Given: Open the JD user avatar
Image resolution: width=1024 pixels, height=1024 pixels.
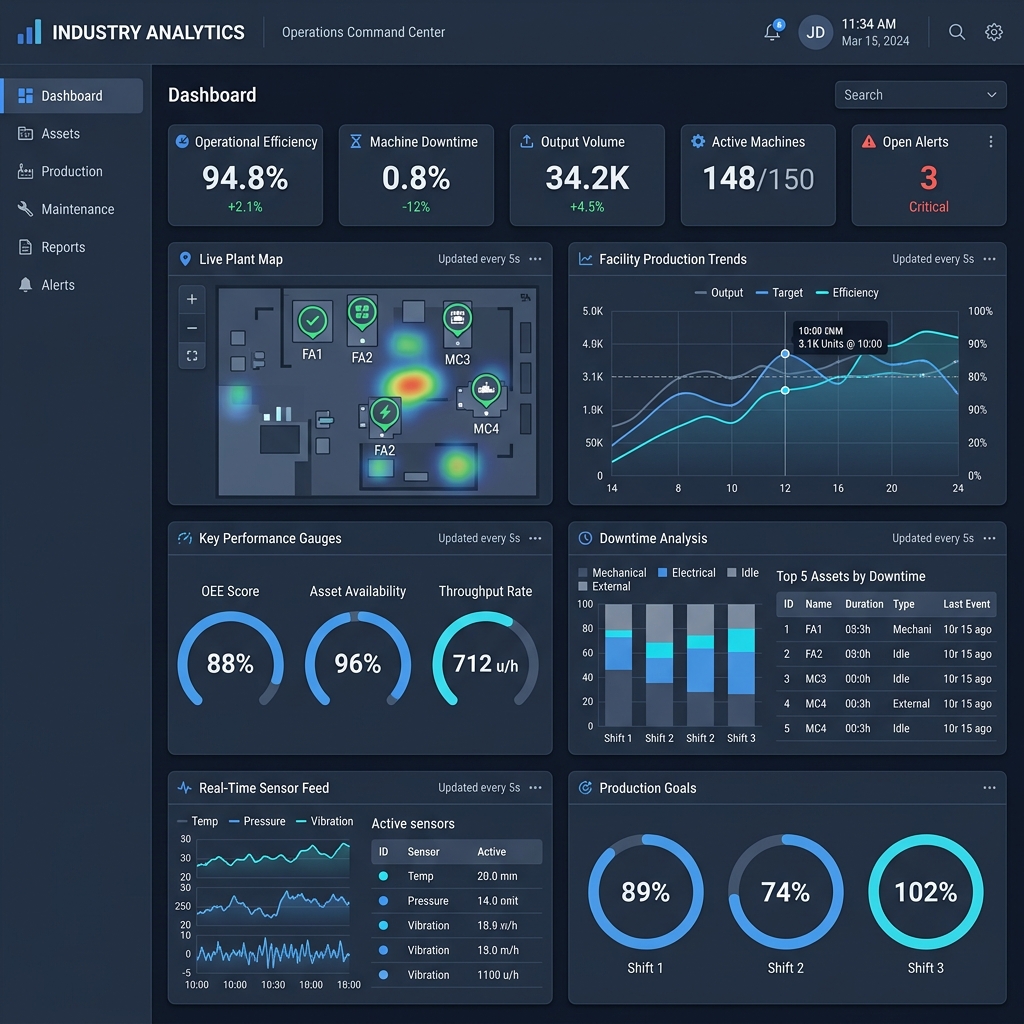Looking at the screenshot, I should click(x=815, y=32).
